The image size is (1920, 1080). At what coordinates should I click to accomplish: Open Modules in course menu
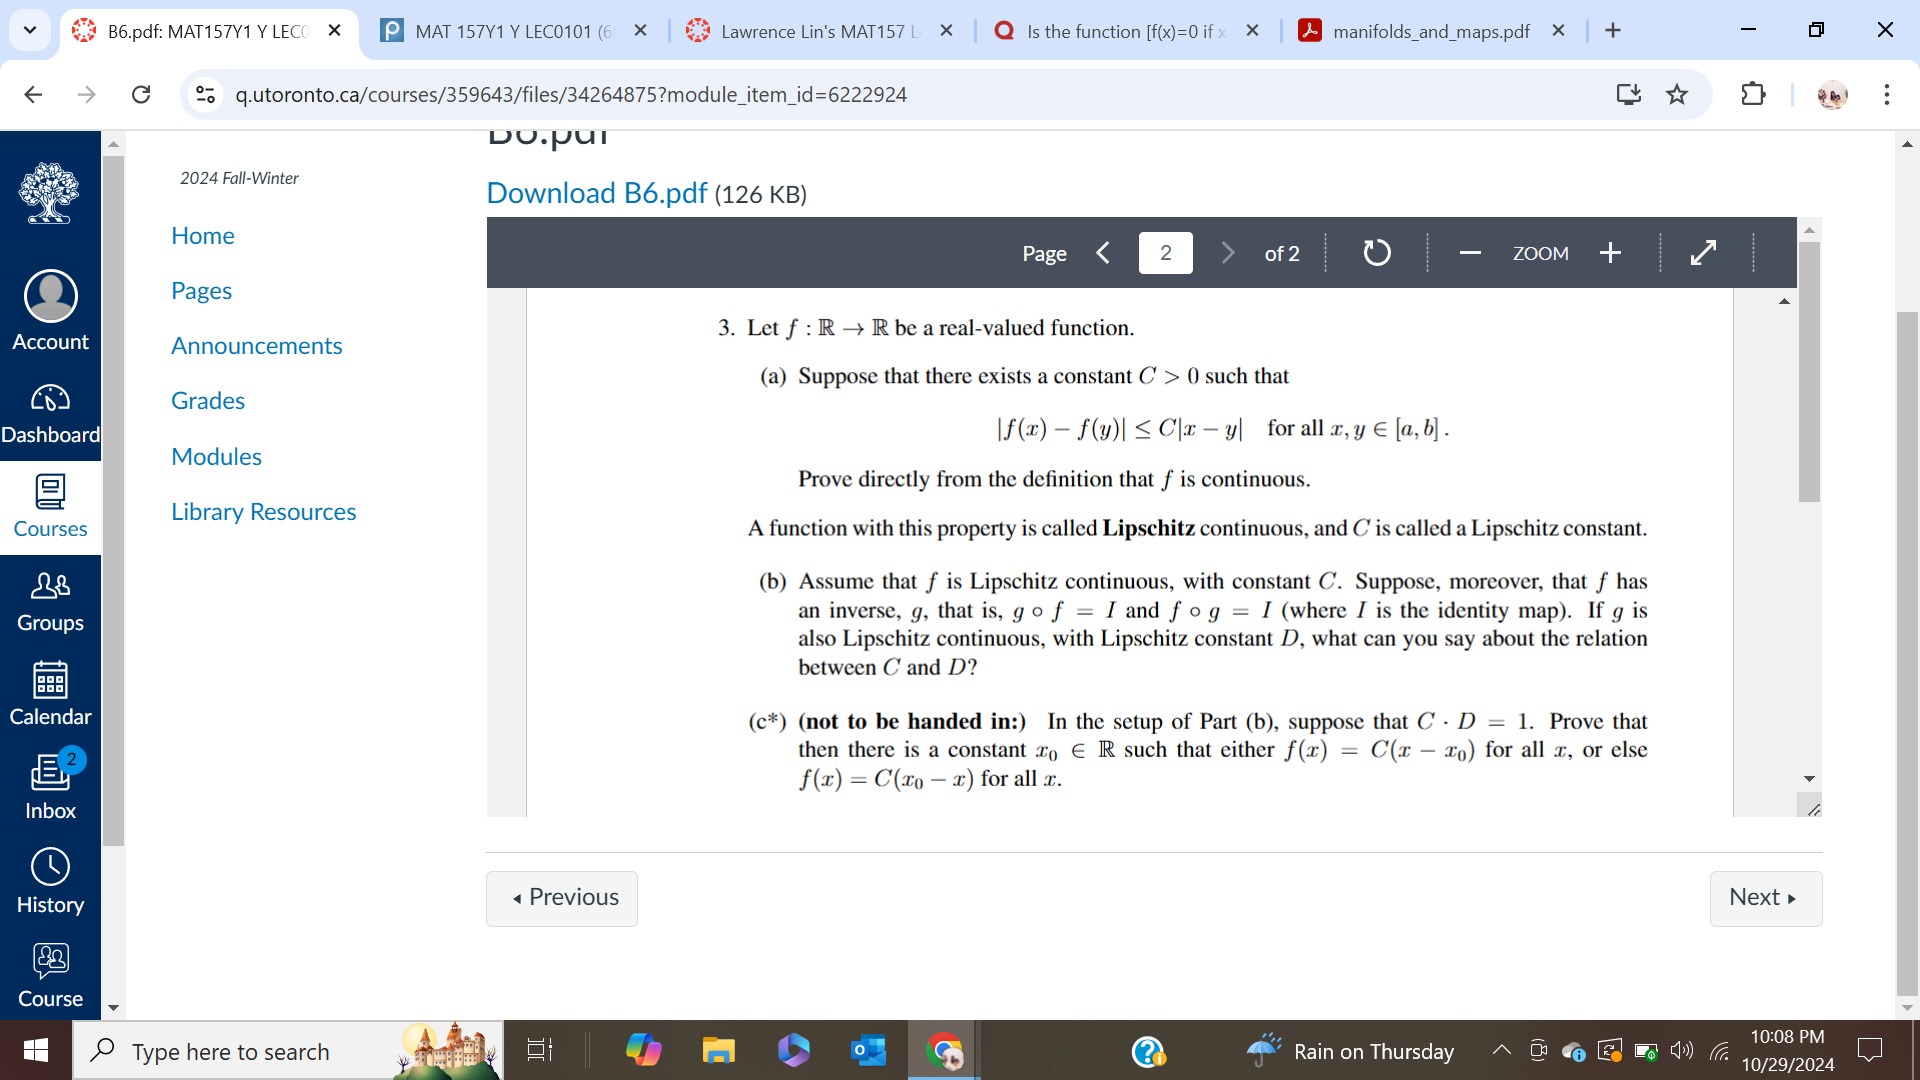point(216,457)
